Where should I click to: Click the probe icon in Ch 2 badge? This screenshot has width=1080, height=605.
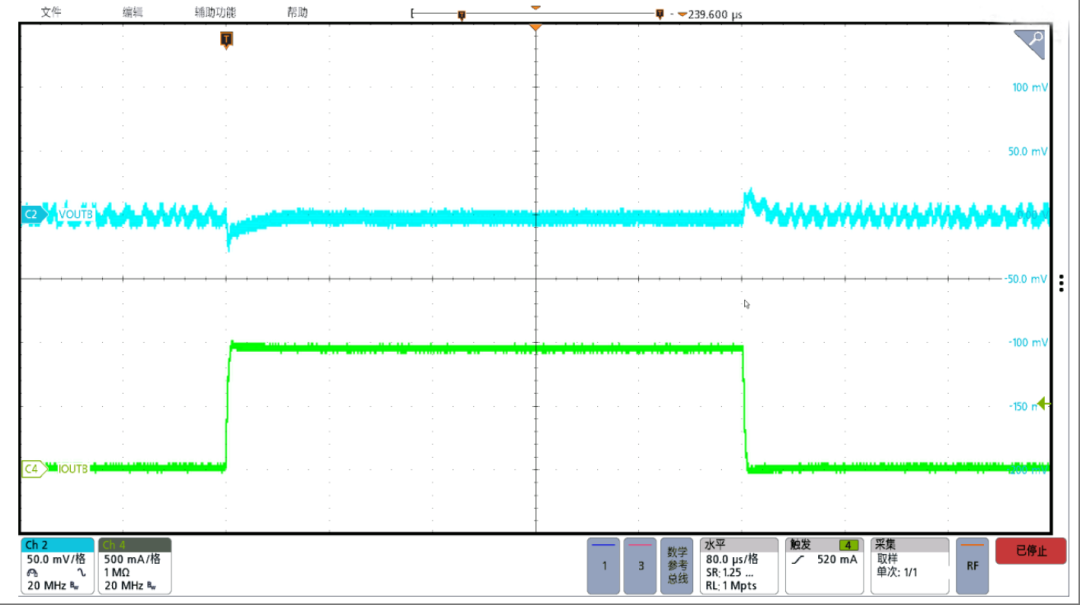coord(32,573)
